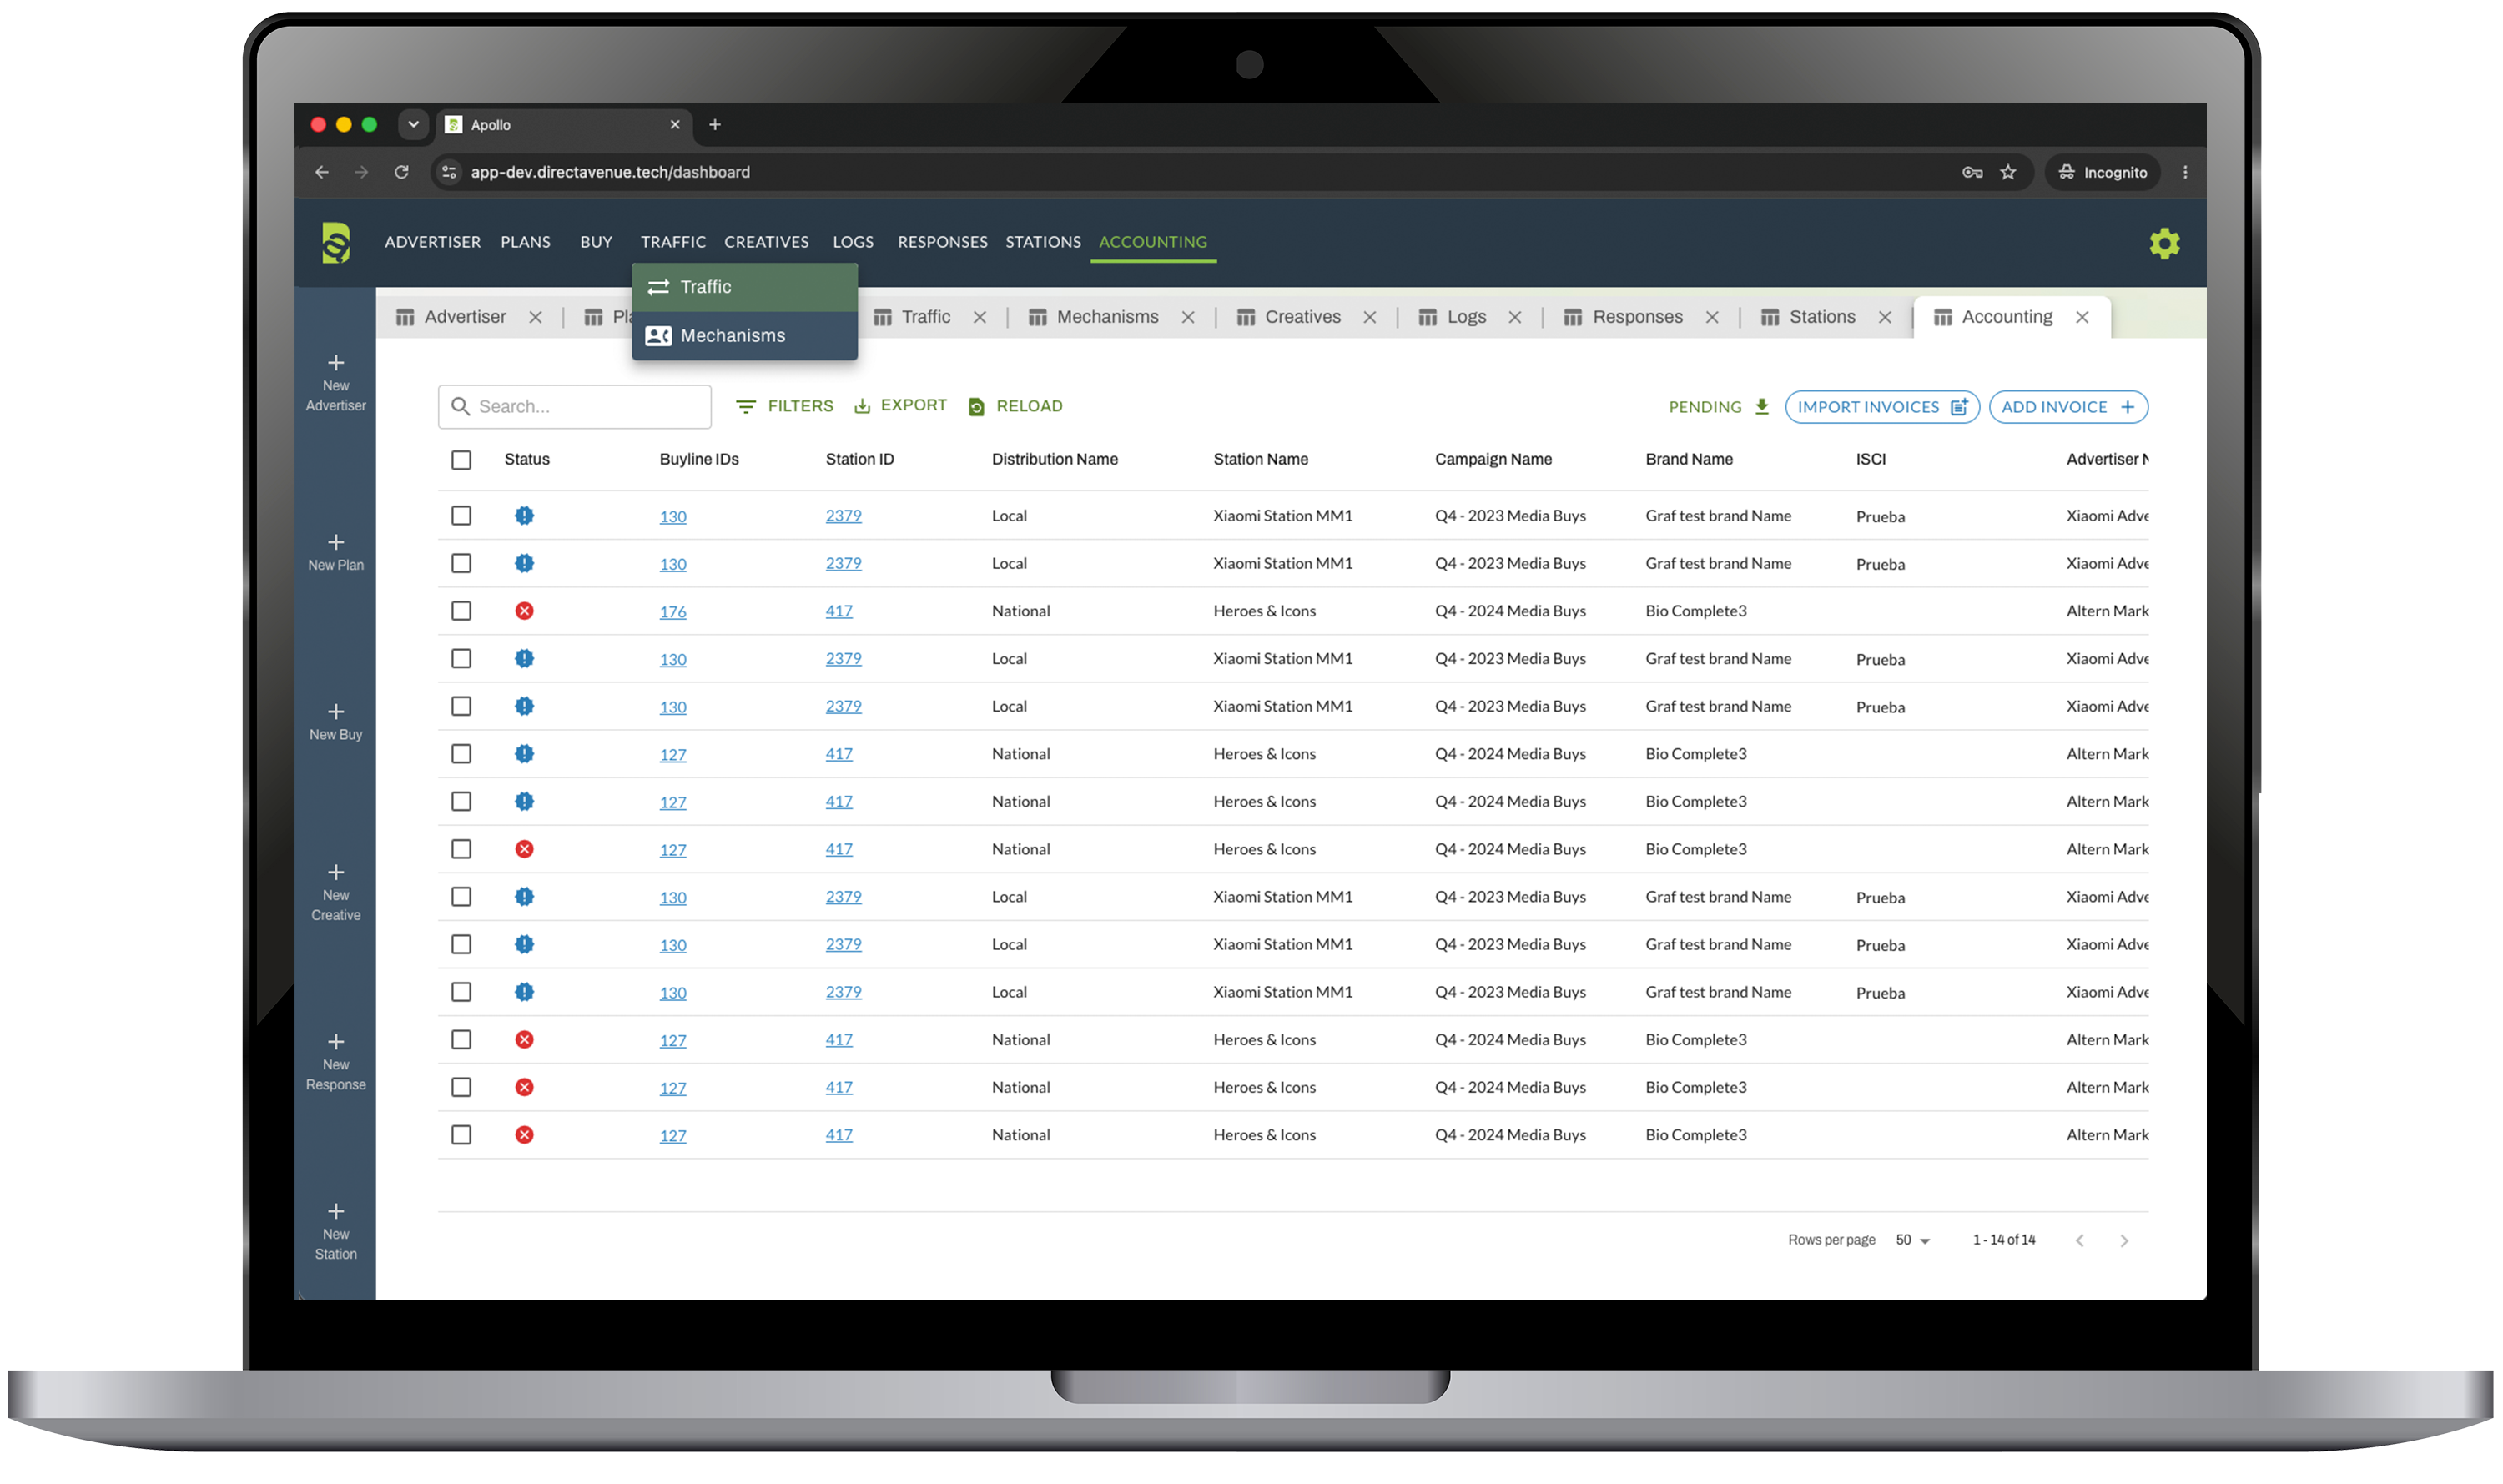Click the browser address bar URL
This screenshot has width=2503, height=1484.
(610, 172)
